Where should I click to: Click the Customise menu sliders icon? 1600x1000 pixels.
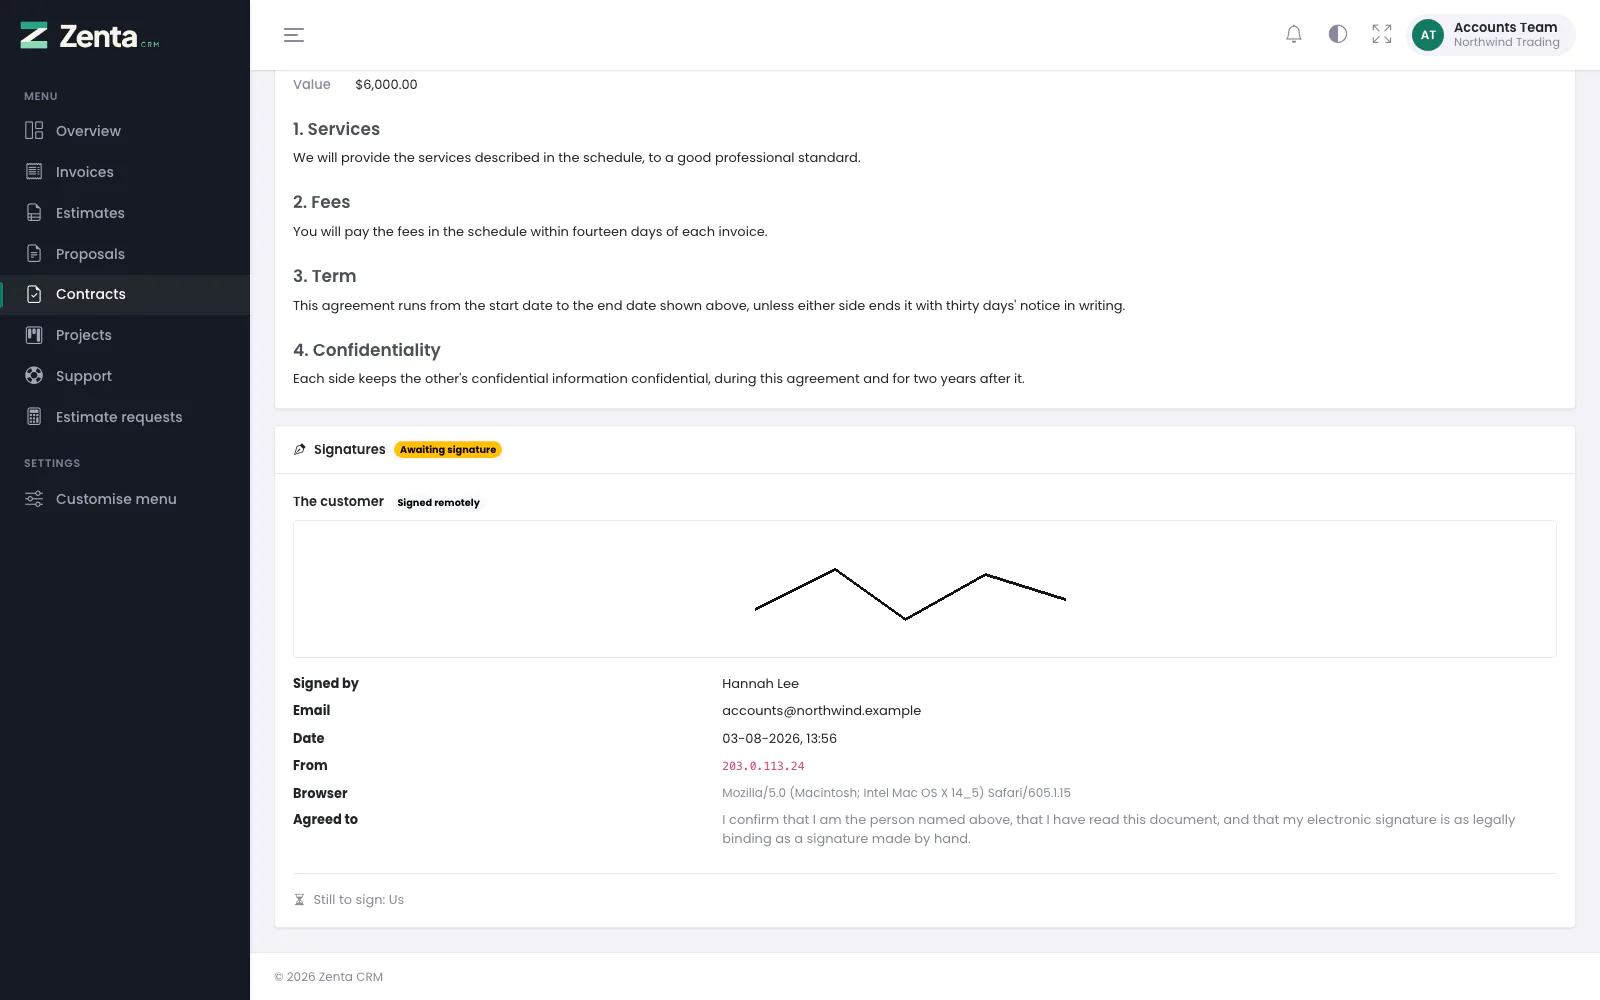point(34,499)
